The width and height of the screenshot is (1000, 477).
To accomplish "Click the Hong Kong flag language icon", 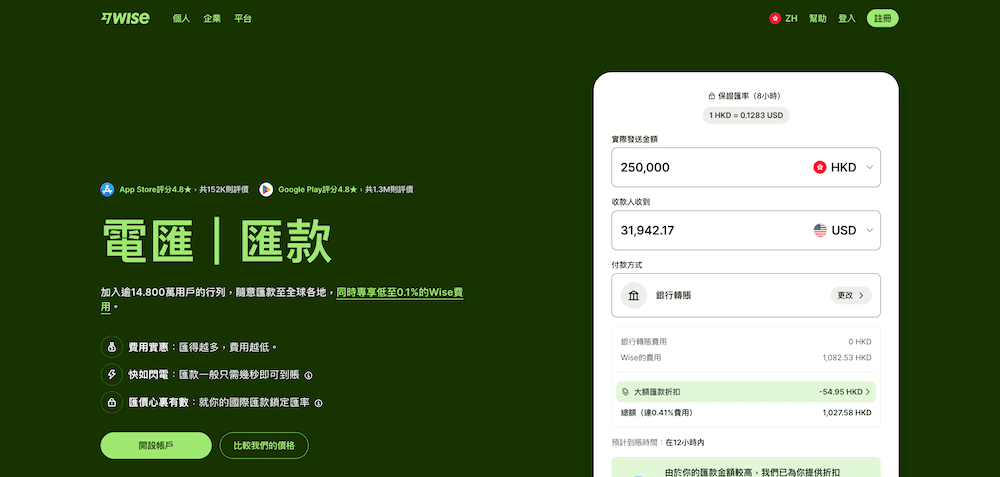I will 775,18.
